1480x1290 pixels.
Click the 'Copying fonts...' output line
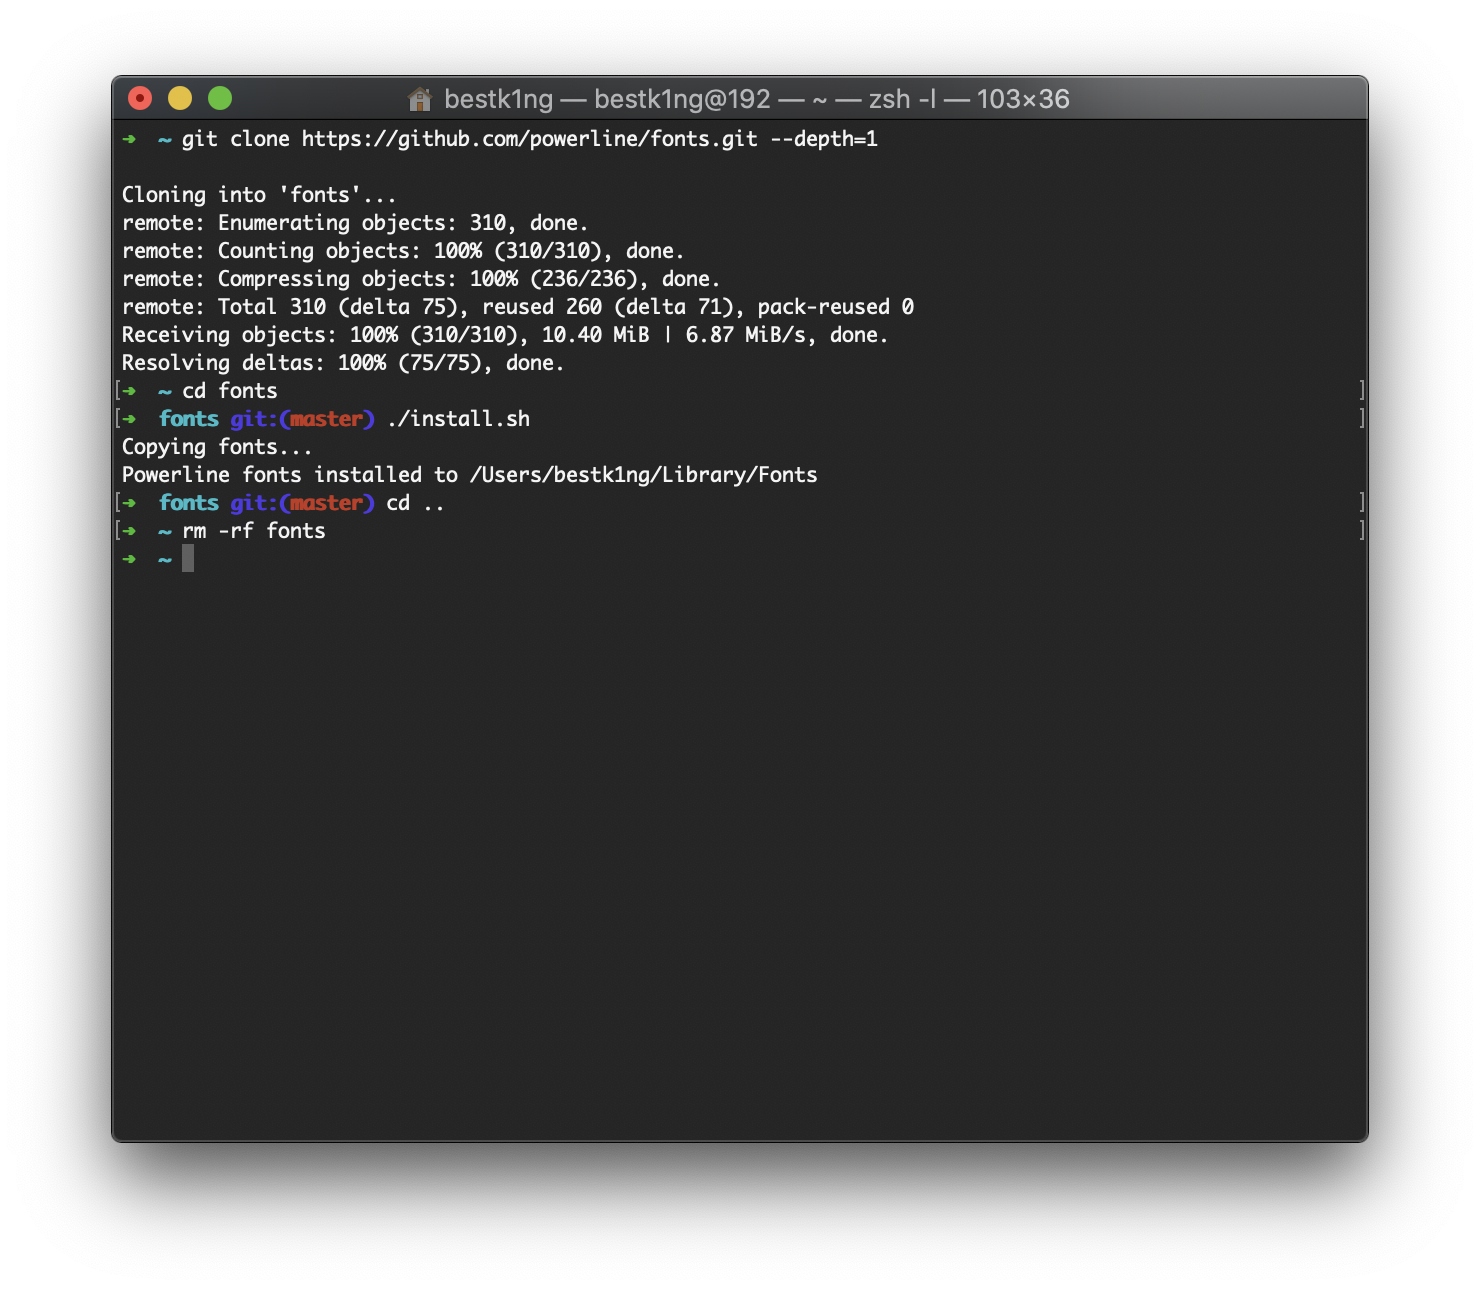tap(217, 447)
